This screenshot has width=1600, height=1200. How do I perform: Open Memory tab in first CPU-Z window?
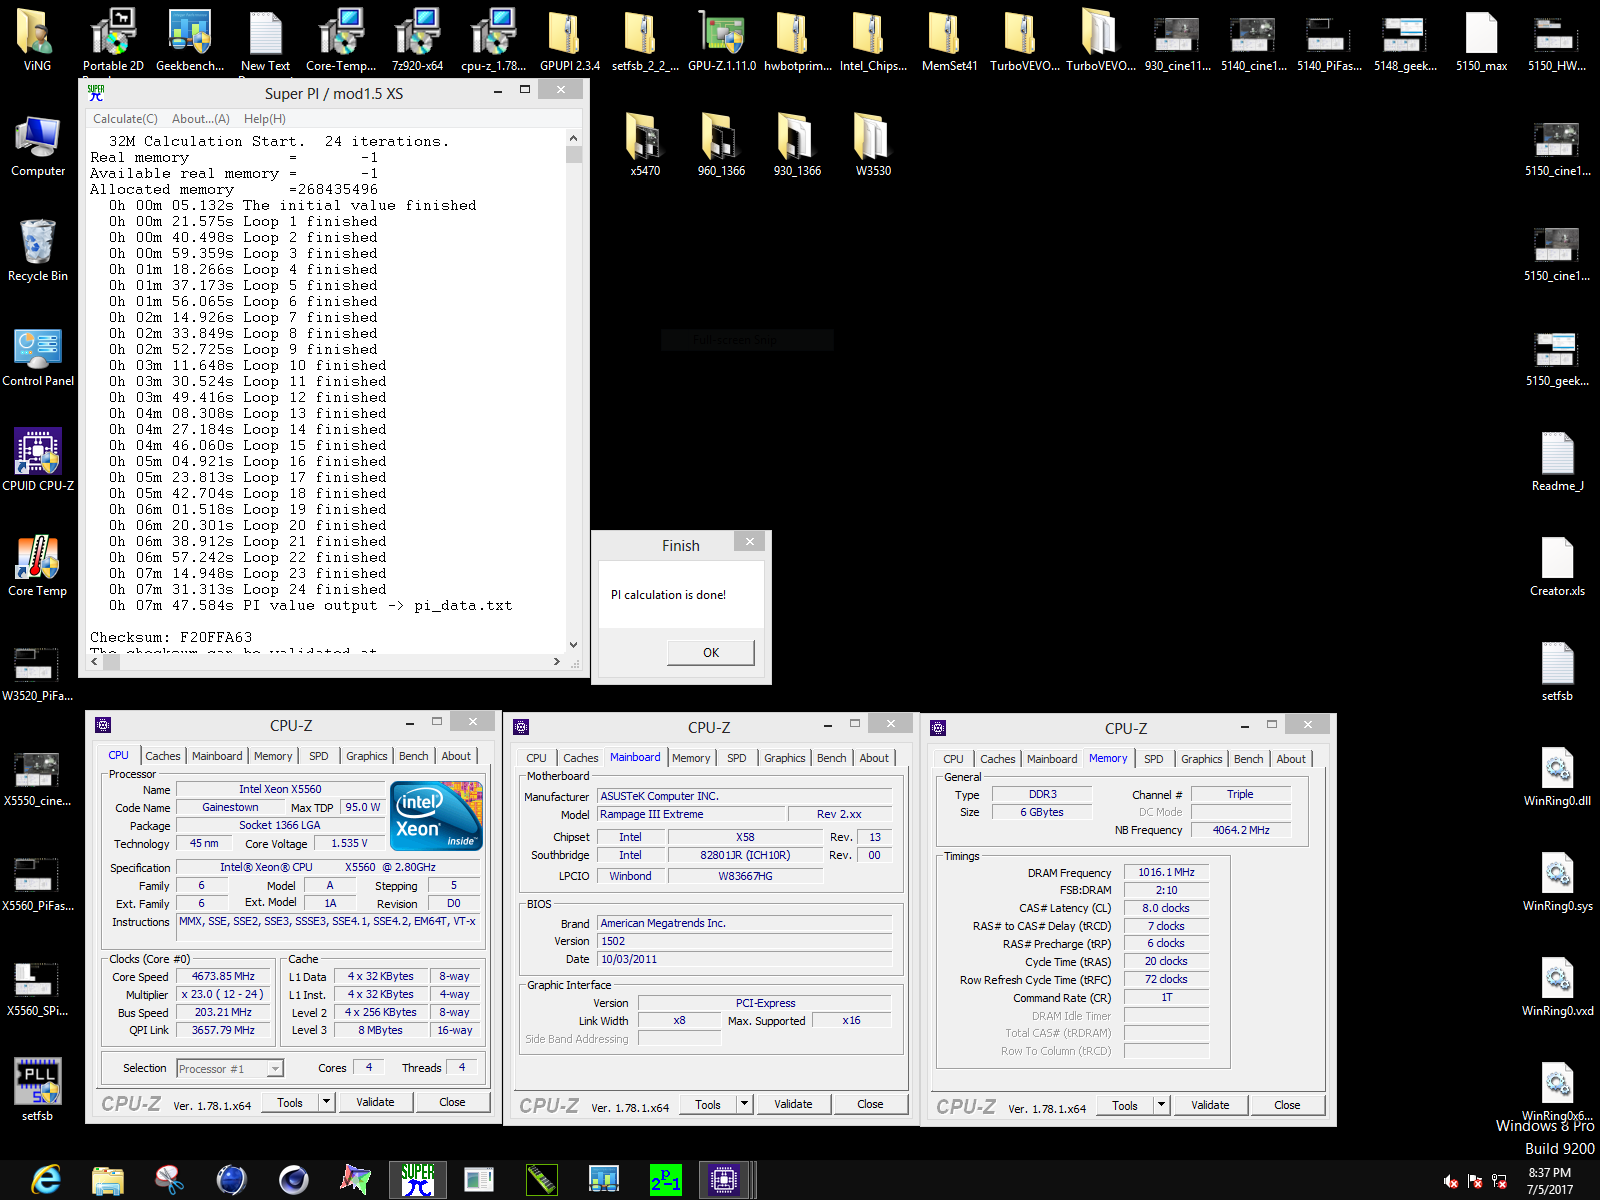[273, 756]
